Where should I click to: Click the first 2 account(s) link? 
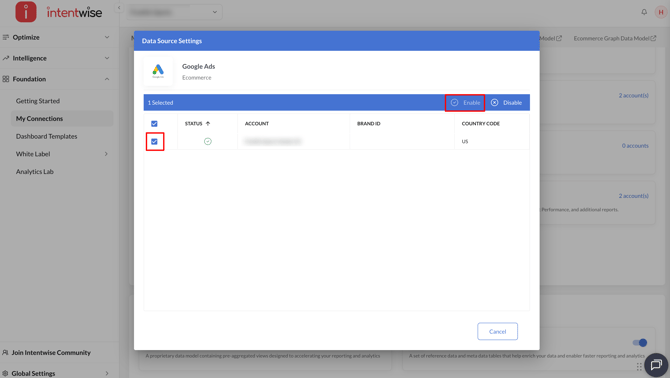pyautogui.click(x=633, y=96)
